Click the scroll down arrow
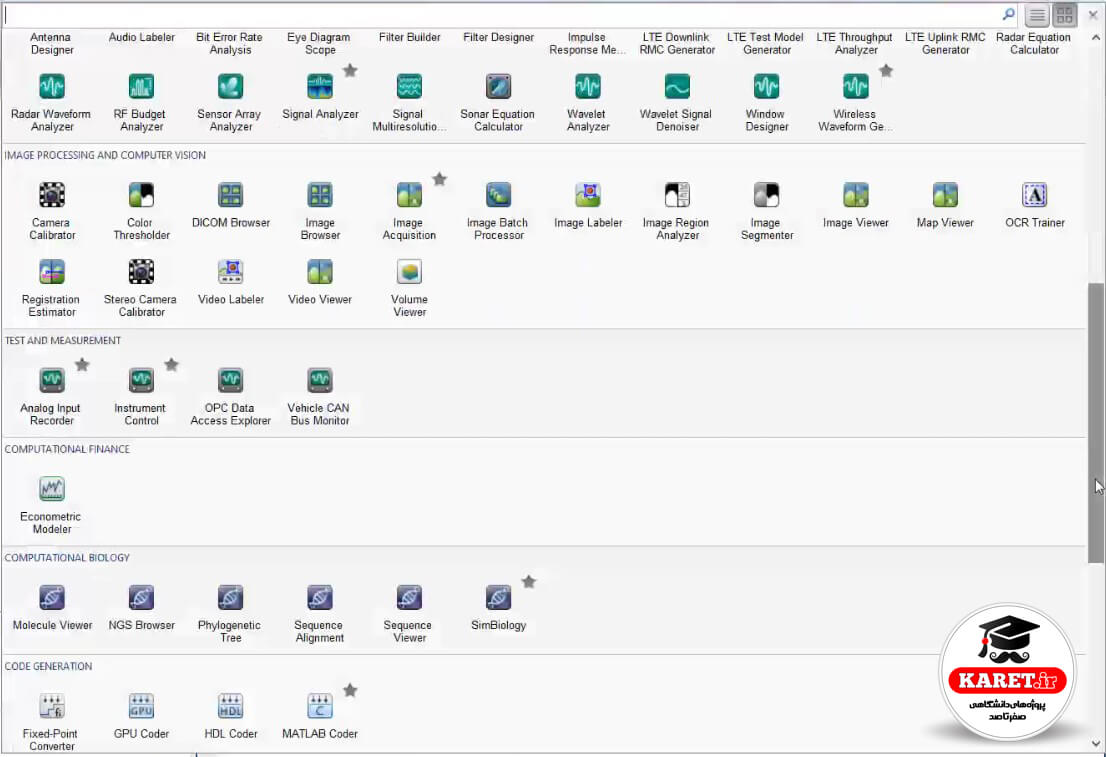This screenshot has width=1106, height=757. coord(1095,744)
